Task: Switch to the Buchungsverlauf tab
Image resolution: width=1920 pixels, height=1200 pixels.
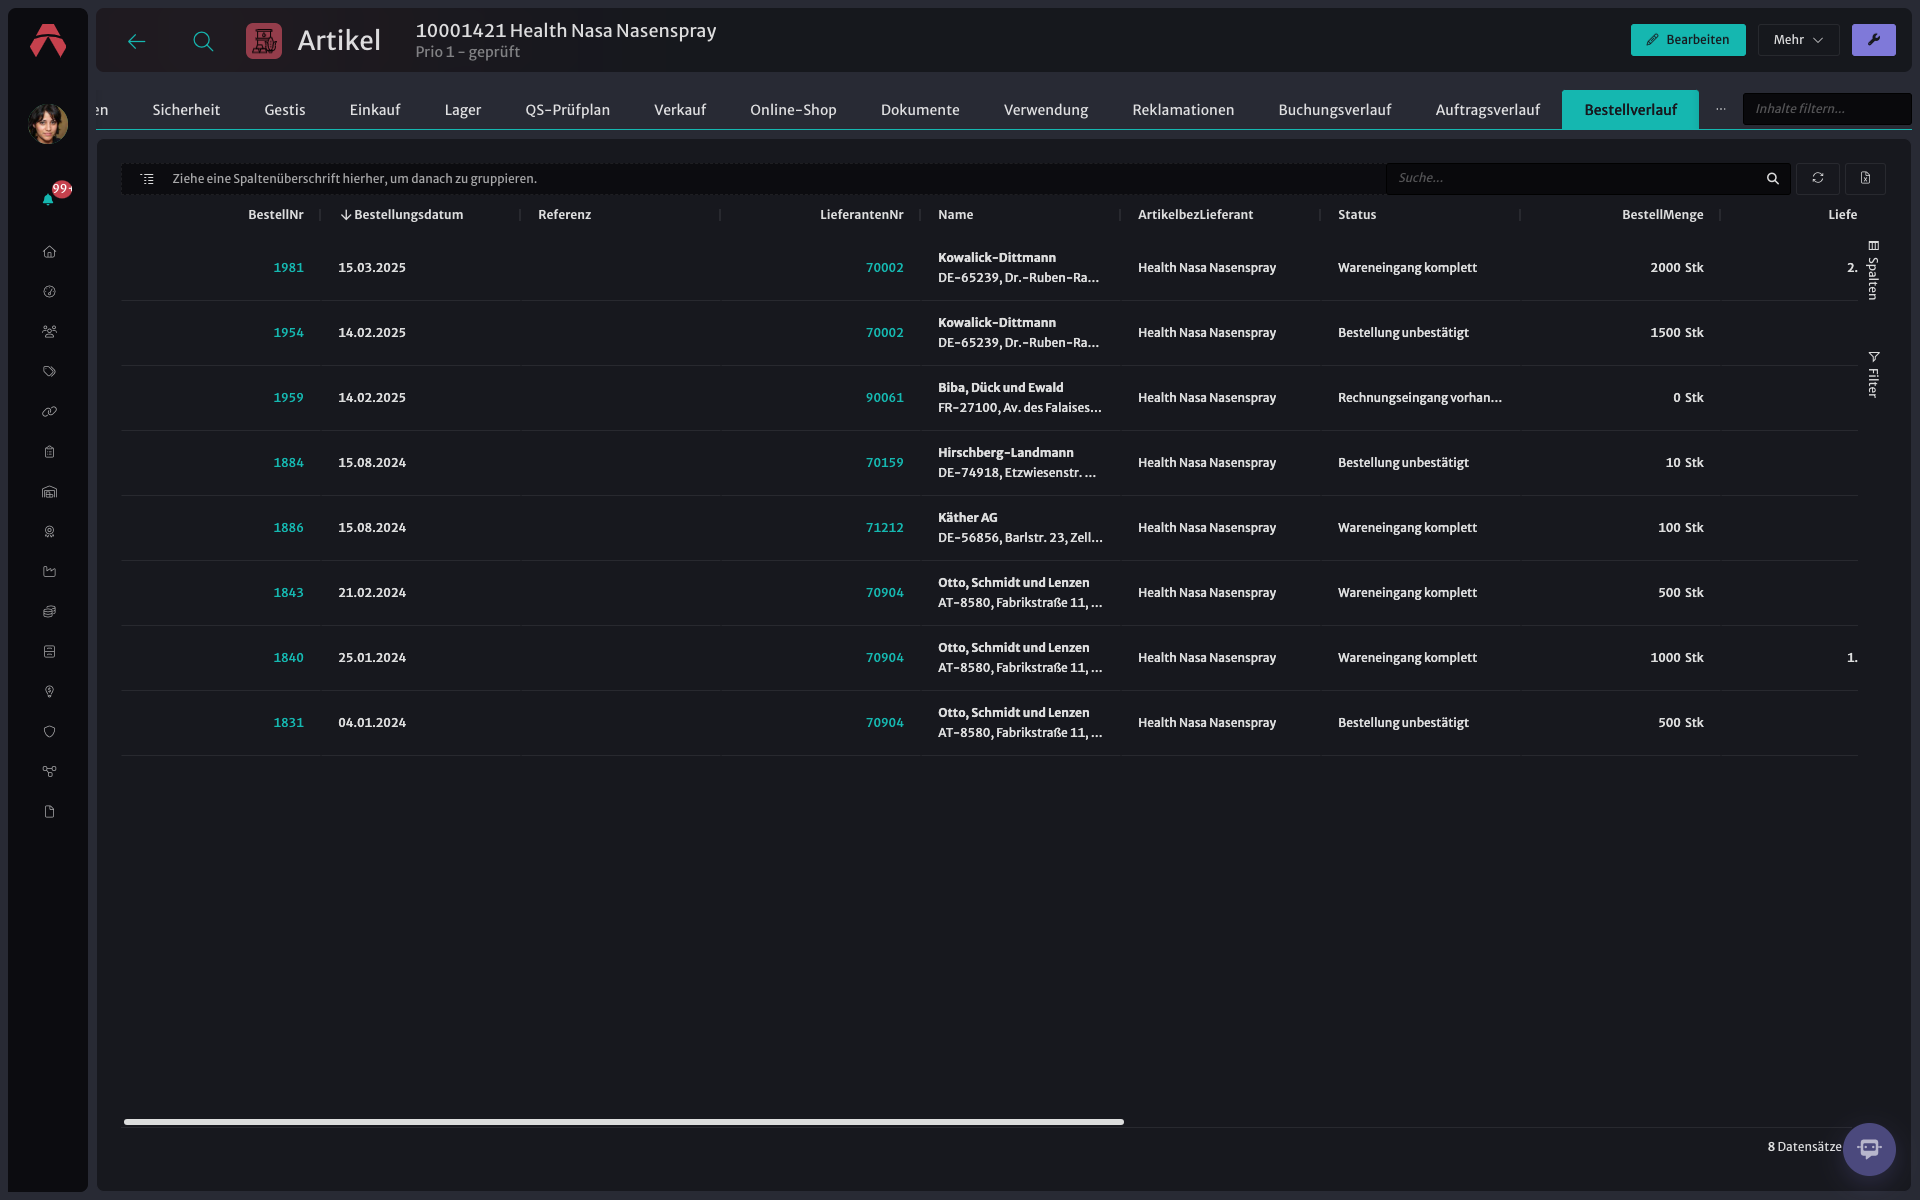Action: coord(1334,110)
